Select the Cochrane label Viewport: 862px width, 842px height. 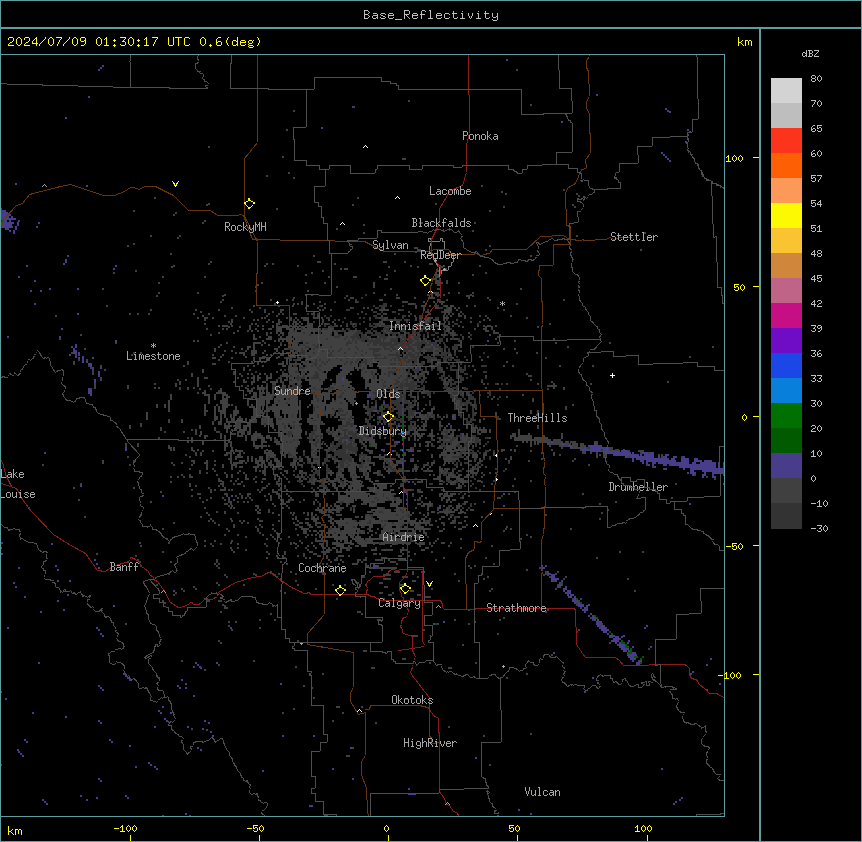click(x=322, y=568)
